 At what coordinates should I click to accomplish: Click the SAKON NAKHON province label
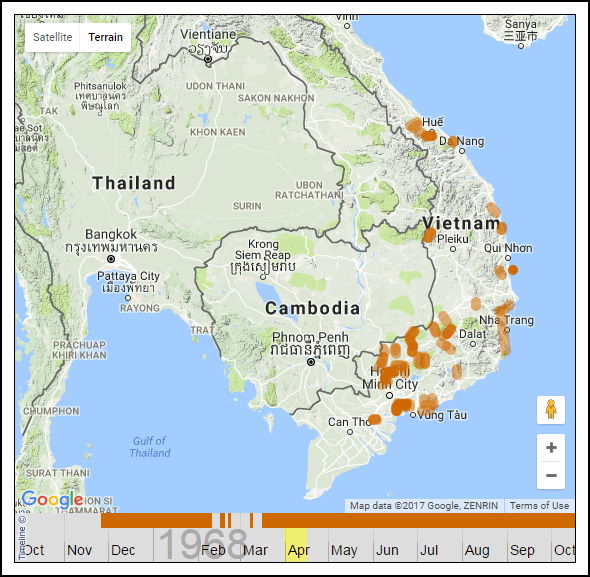point(276,98)
